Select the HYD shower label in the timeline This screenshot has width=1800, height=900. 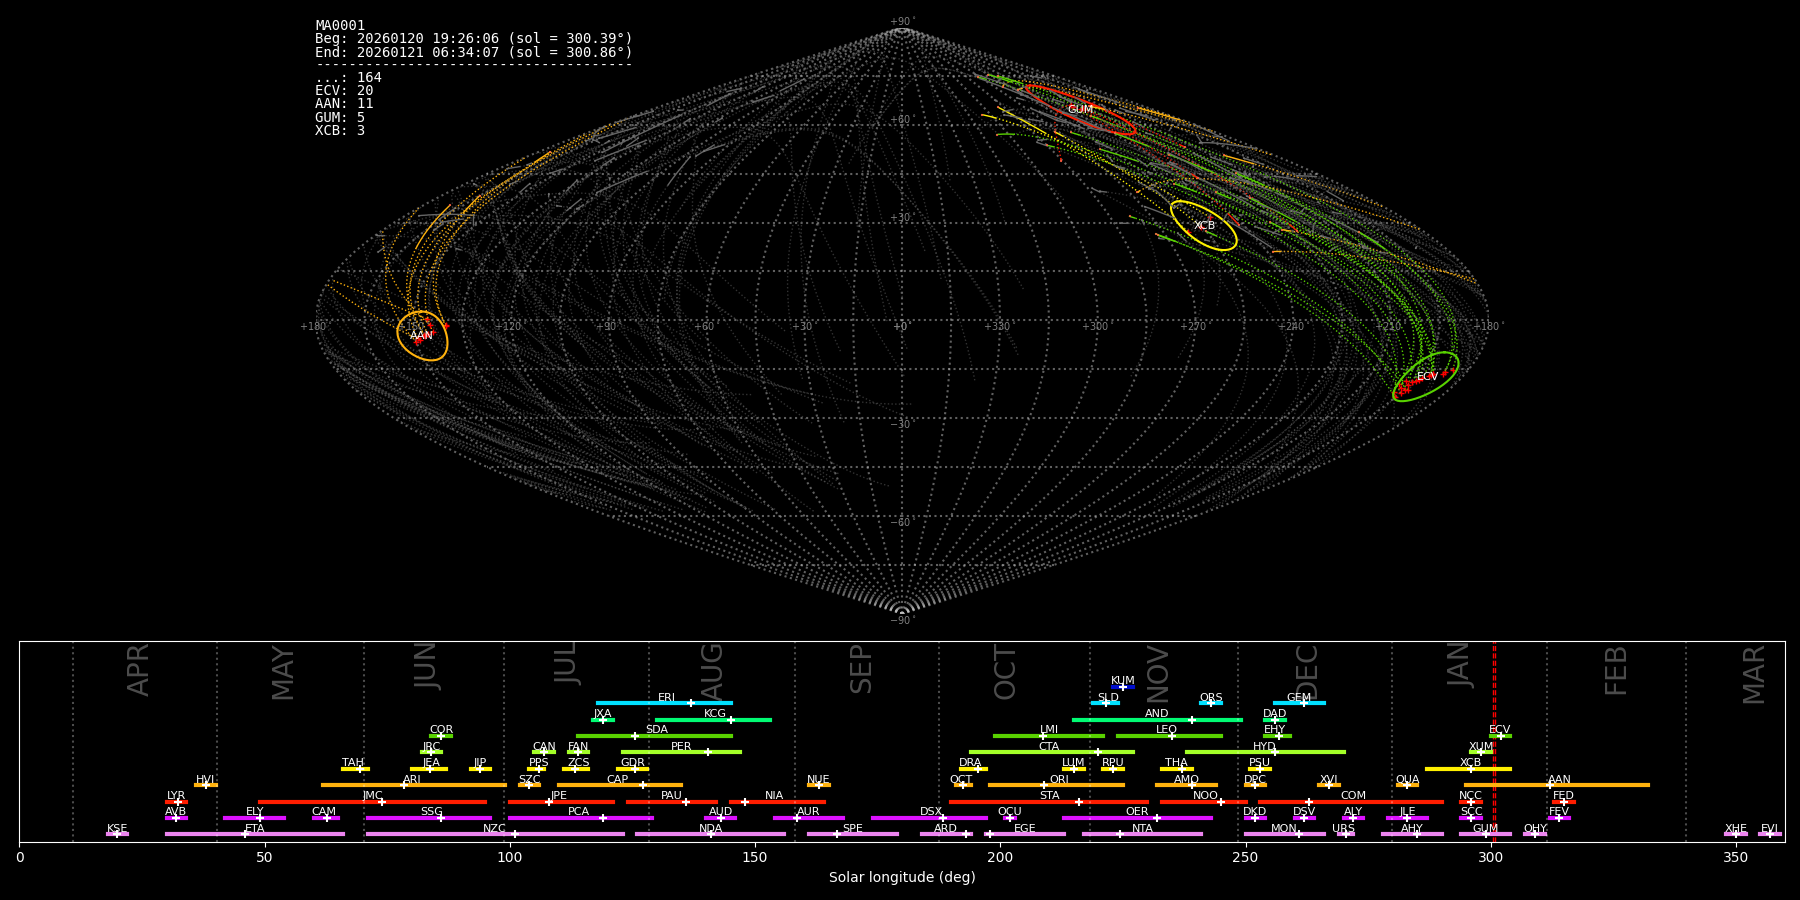1264,747
